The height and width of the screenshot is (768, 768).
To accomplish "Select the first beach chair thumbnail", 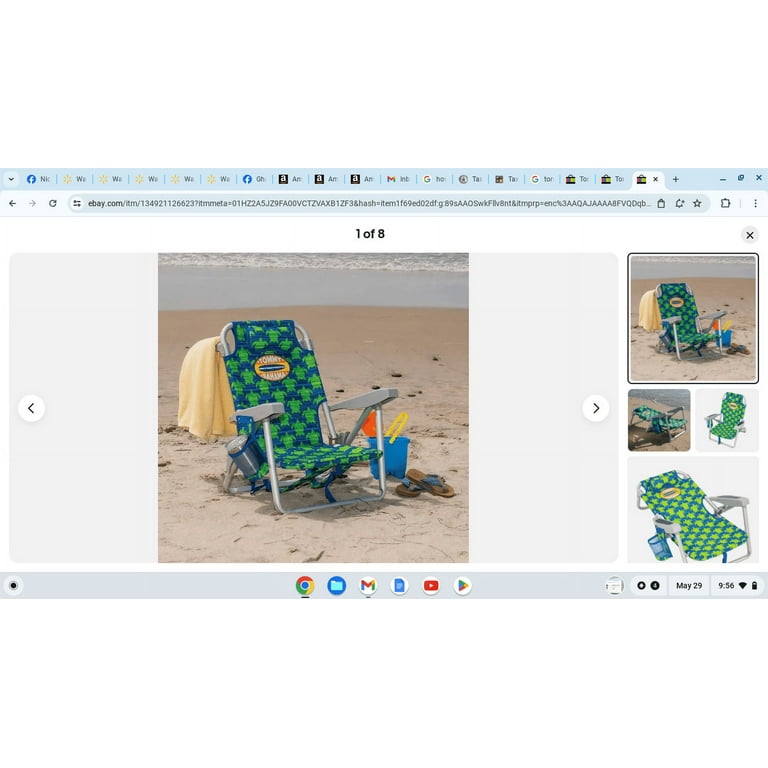I will point(692,318).
